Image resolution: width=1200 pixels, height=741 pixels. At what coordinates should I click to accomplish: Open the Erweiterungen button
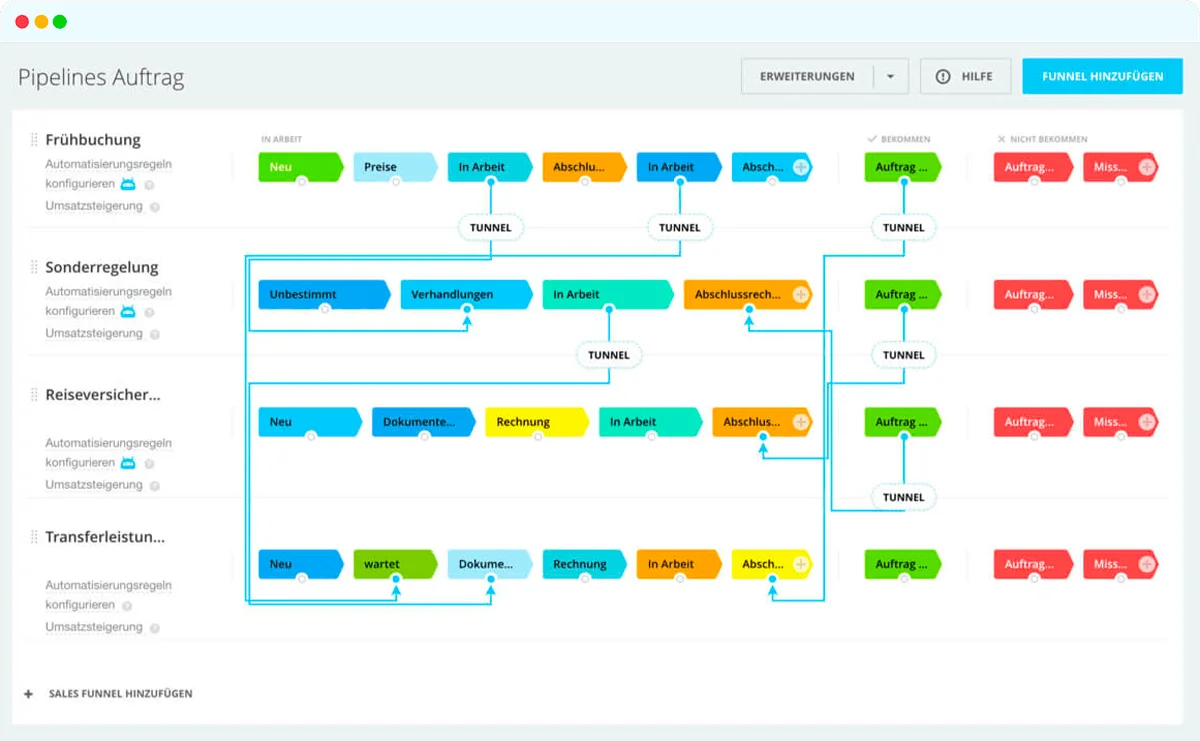coord(807,76)
